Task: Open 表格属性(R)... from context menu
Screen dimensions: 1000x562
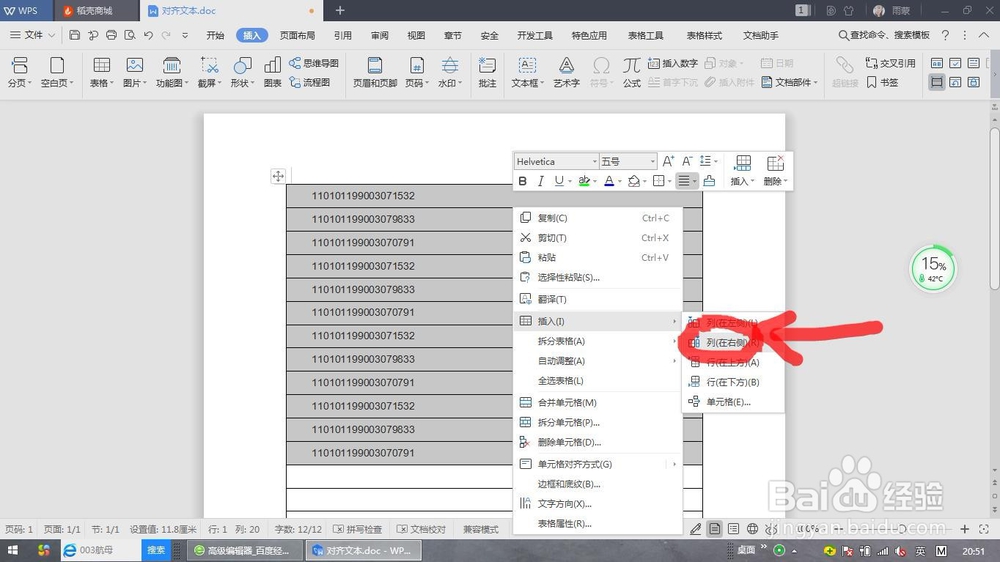Action: coord(598,524)
